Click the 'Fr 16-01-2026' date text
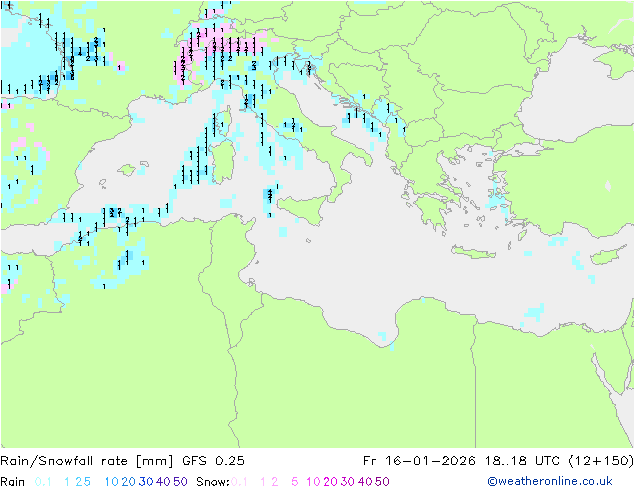The height and width of the screenshot is (490, 634). point(419,461)
